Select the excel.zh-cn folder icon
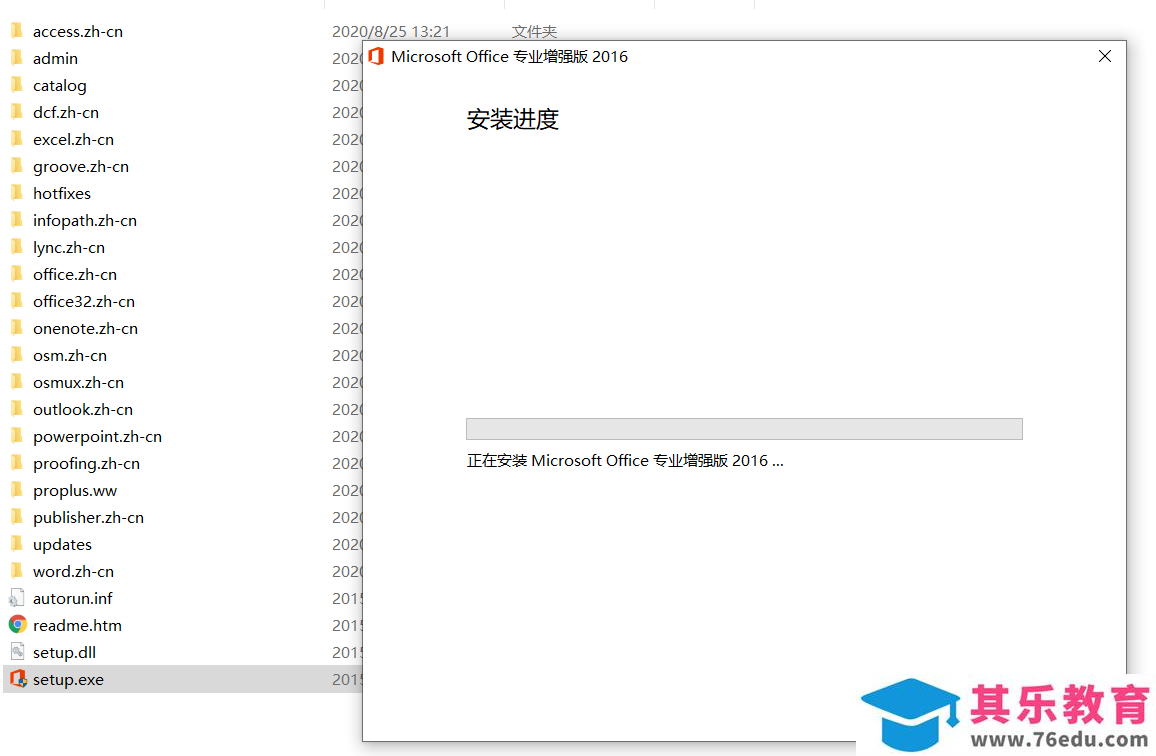 click(x=17, y=139)
